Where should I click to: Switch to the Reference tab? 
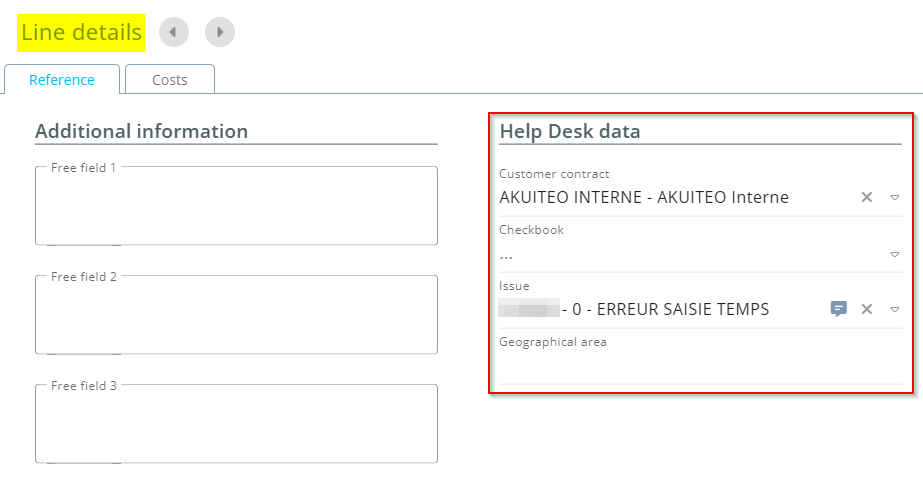click(x=62, y=80)
